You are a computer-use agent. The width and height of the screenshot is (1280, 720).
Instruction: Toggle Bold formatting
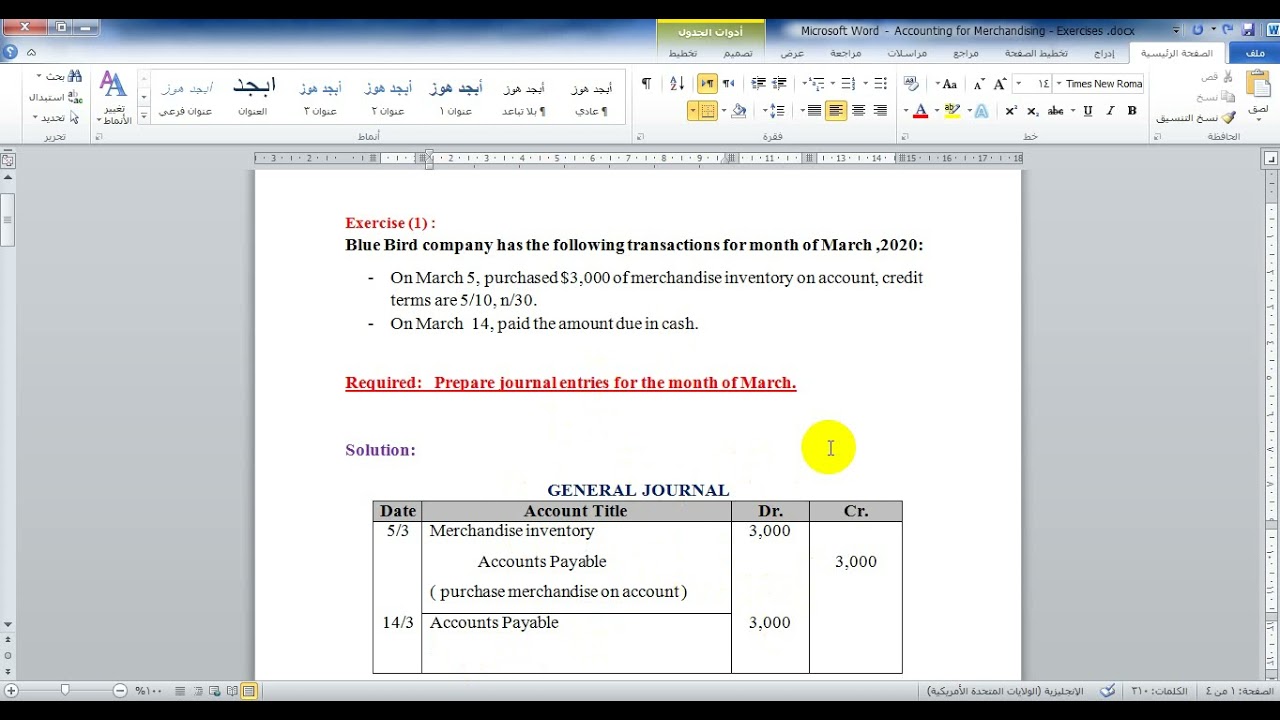pos(1132,111)
